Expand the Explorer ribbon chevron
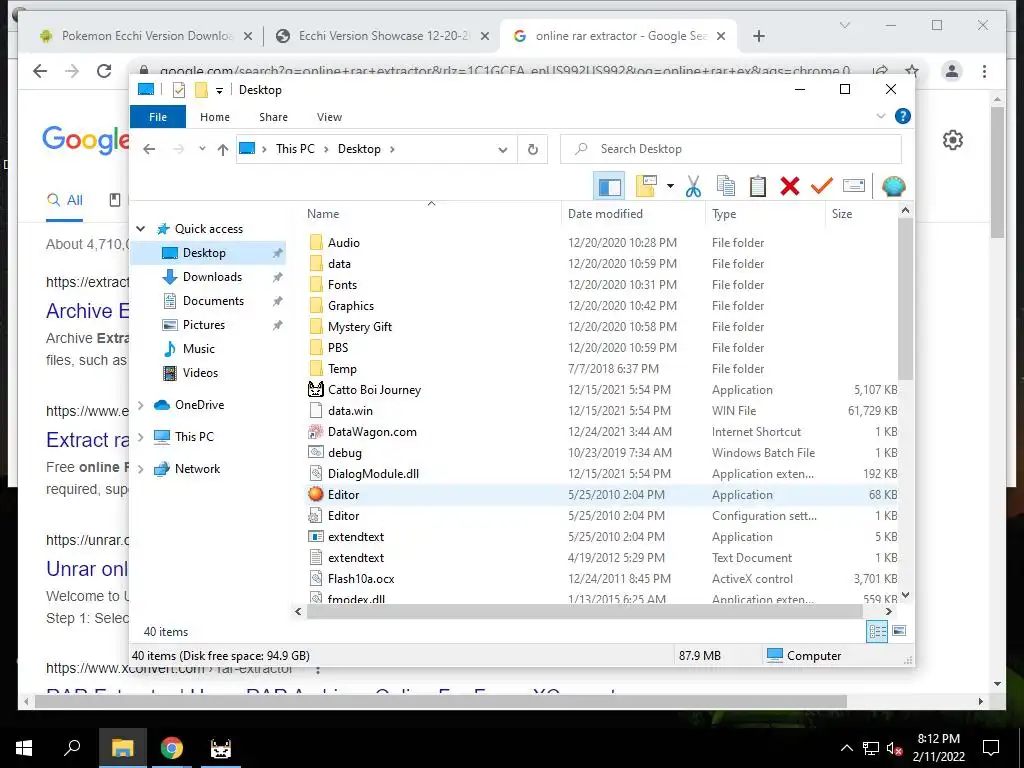 [881, 116]
